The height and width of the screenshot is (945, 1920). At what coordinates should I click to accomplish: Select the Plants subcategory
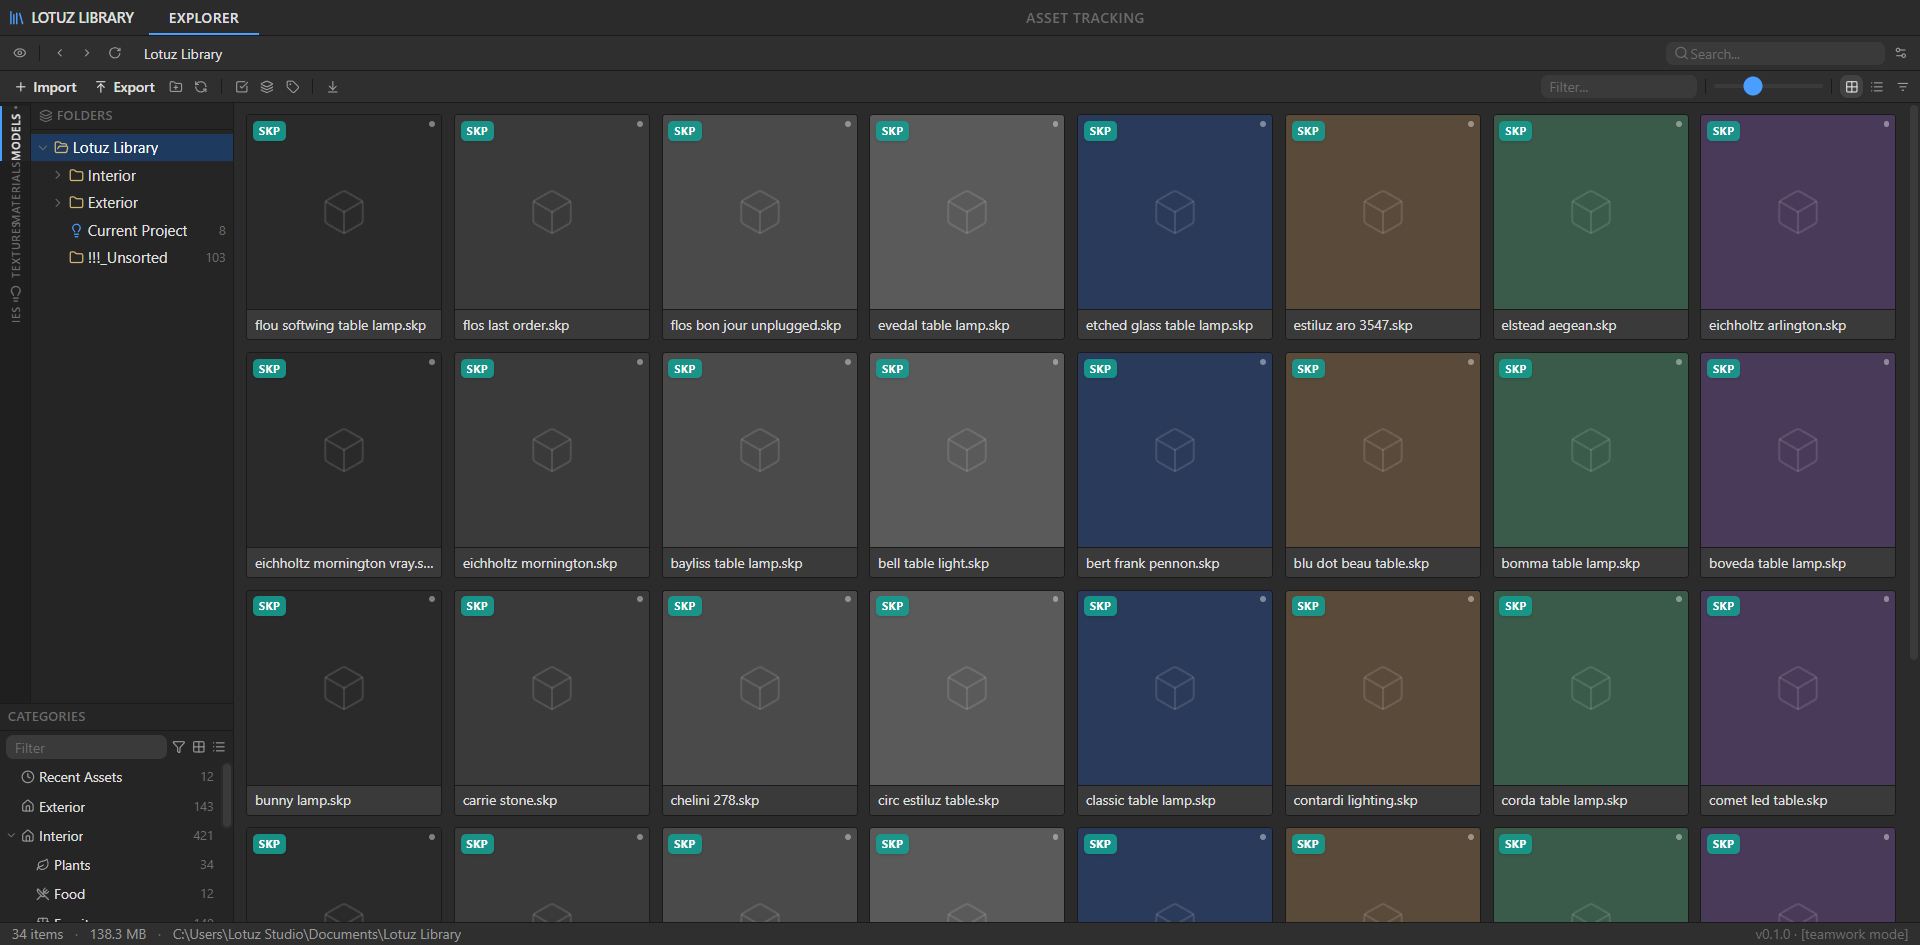pyautogui.click(x=112, y=864)
